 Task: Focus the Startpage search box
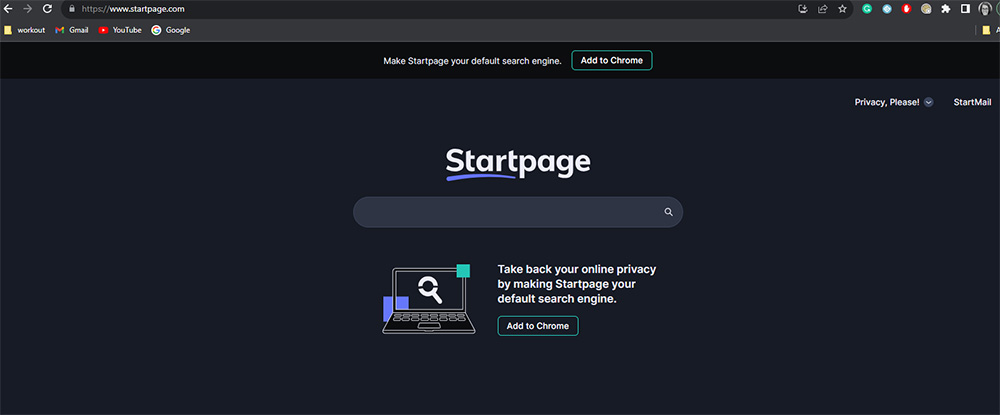(518, 212)
